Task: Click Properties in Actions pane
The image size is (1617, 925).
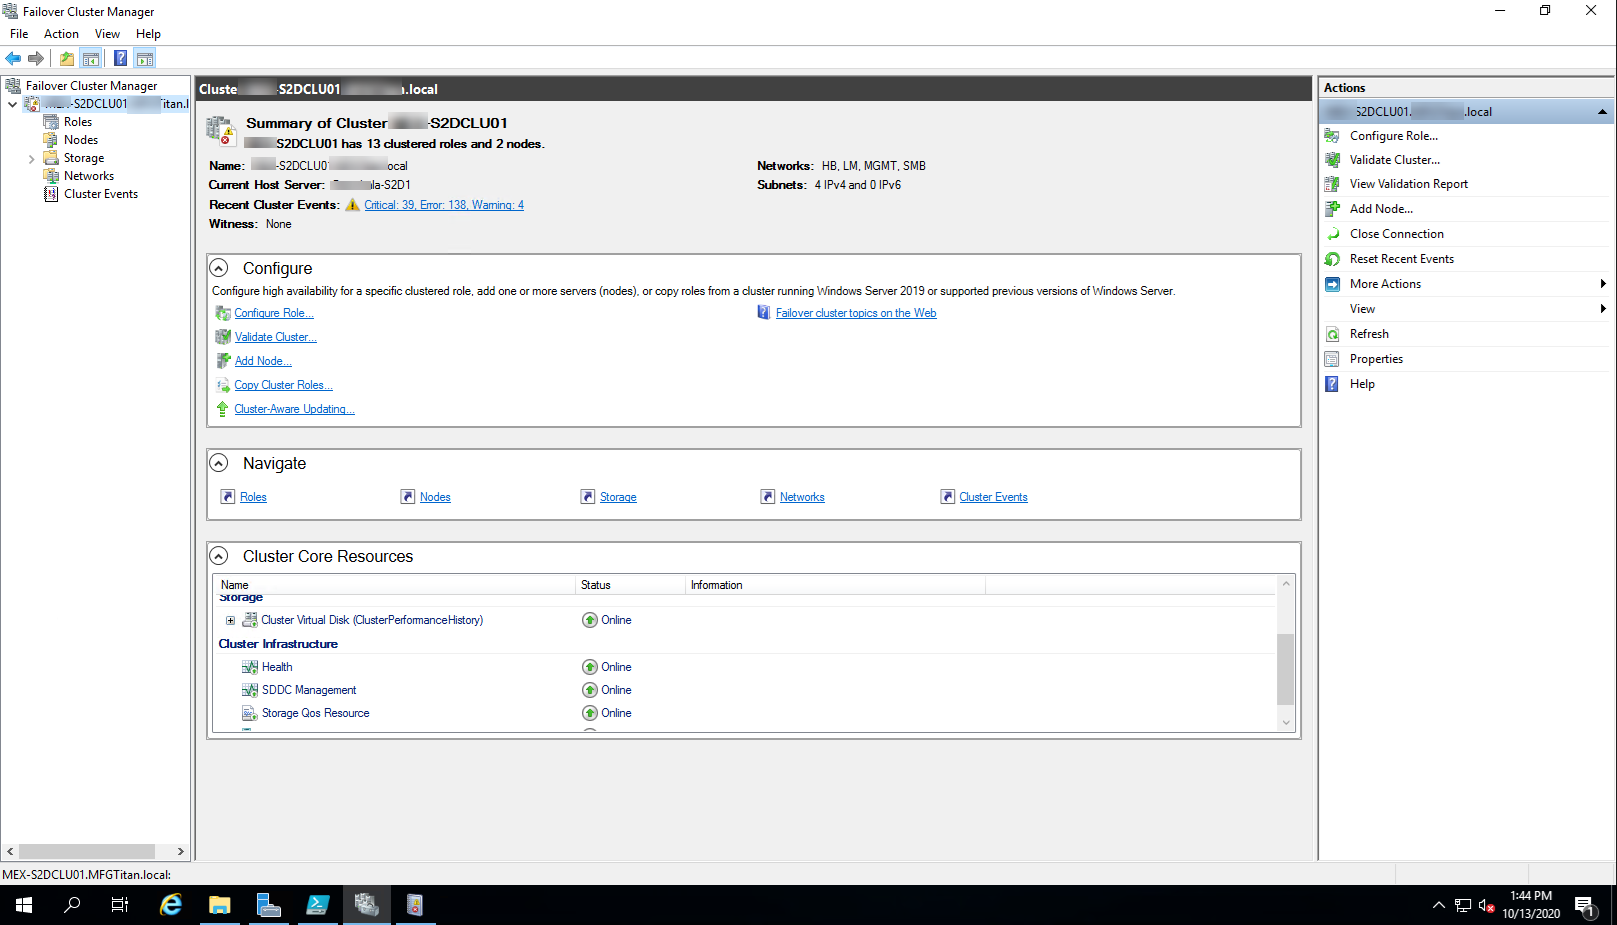Action: click(x=1376, y=359)
